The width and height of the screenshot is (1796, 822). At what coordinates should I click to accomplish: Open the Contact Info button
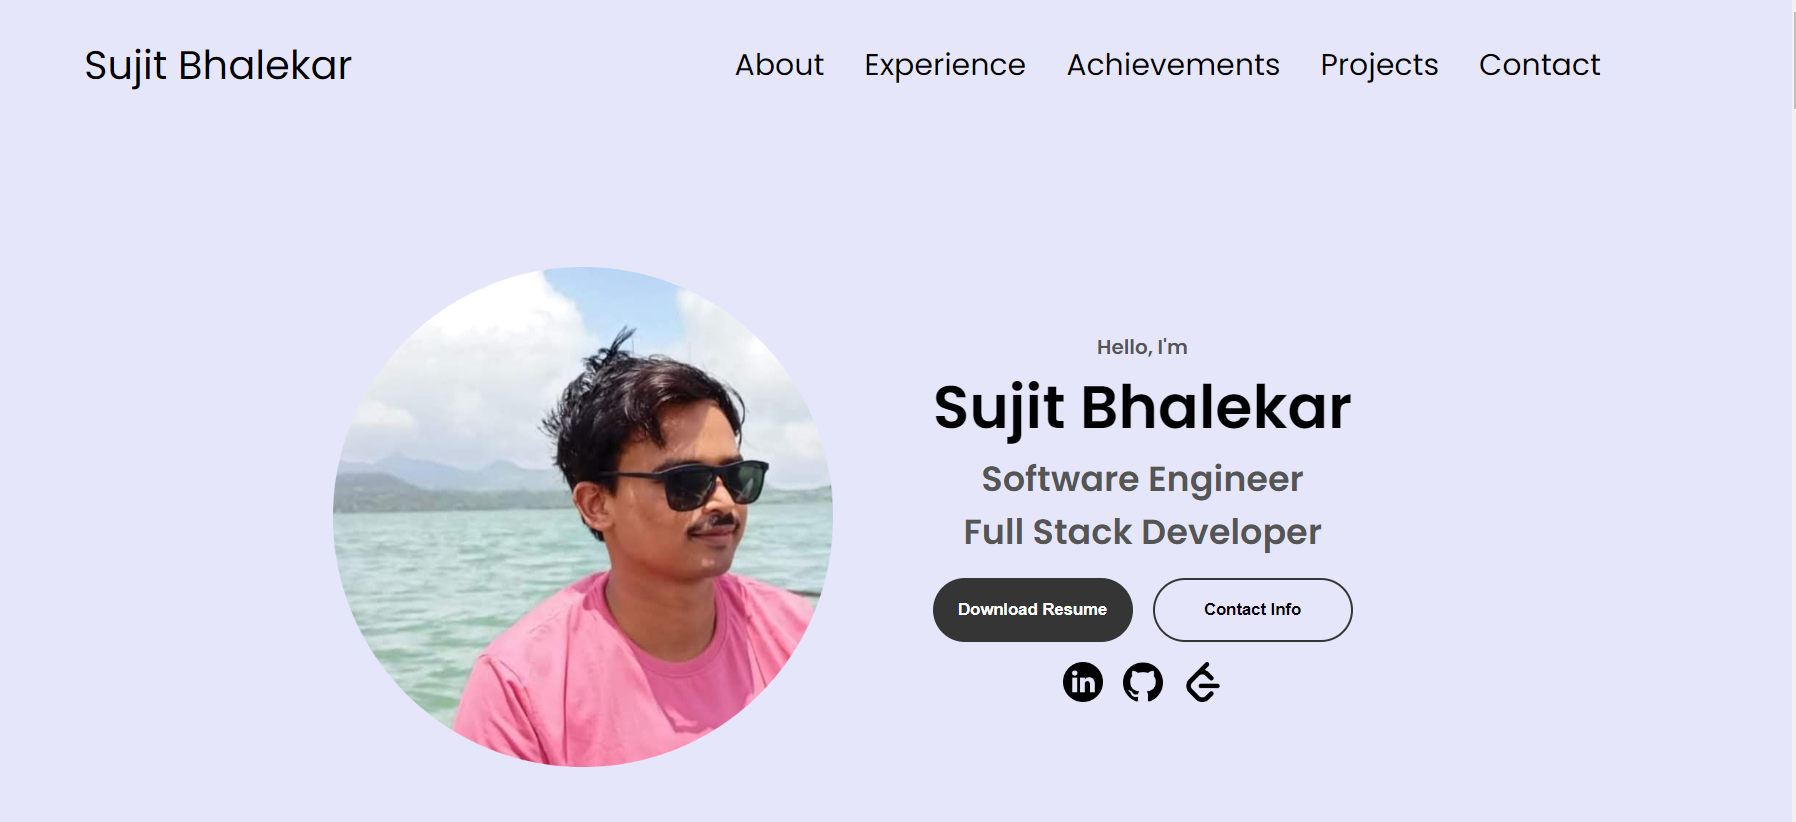point(1253,610)
